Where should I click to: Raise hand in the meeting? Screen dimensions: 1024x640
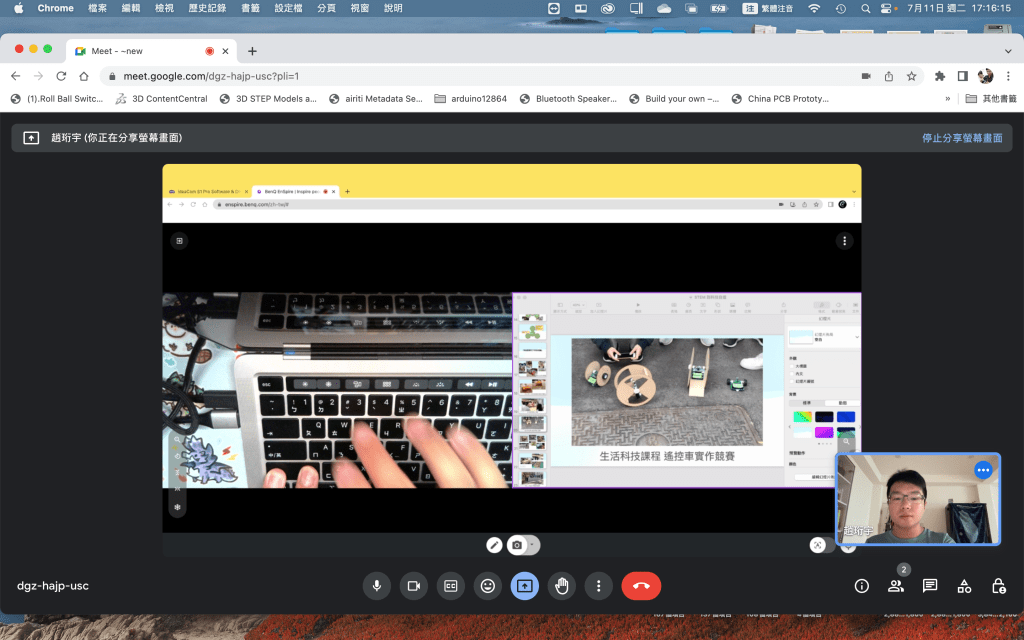[561, 586]
